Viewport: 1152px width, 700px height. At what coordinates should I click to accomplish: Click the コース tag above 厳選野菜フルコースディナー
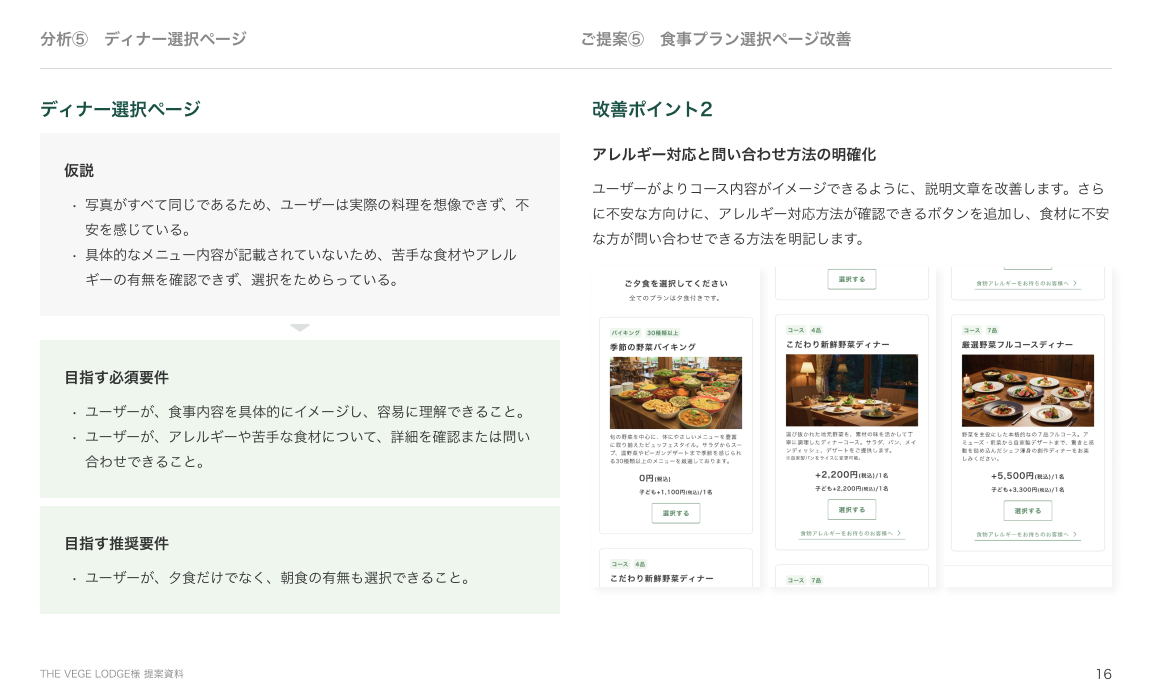coord(972,330)
